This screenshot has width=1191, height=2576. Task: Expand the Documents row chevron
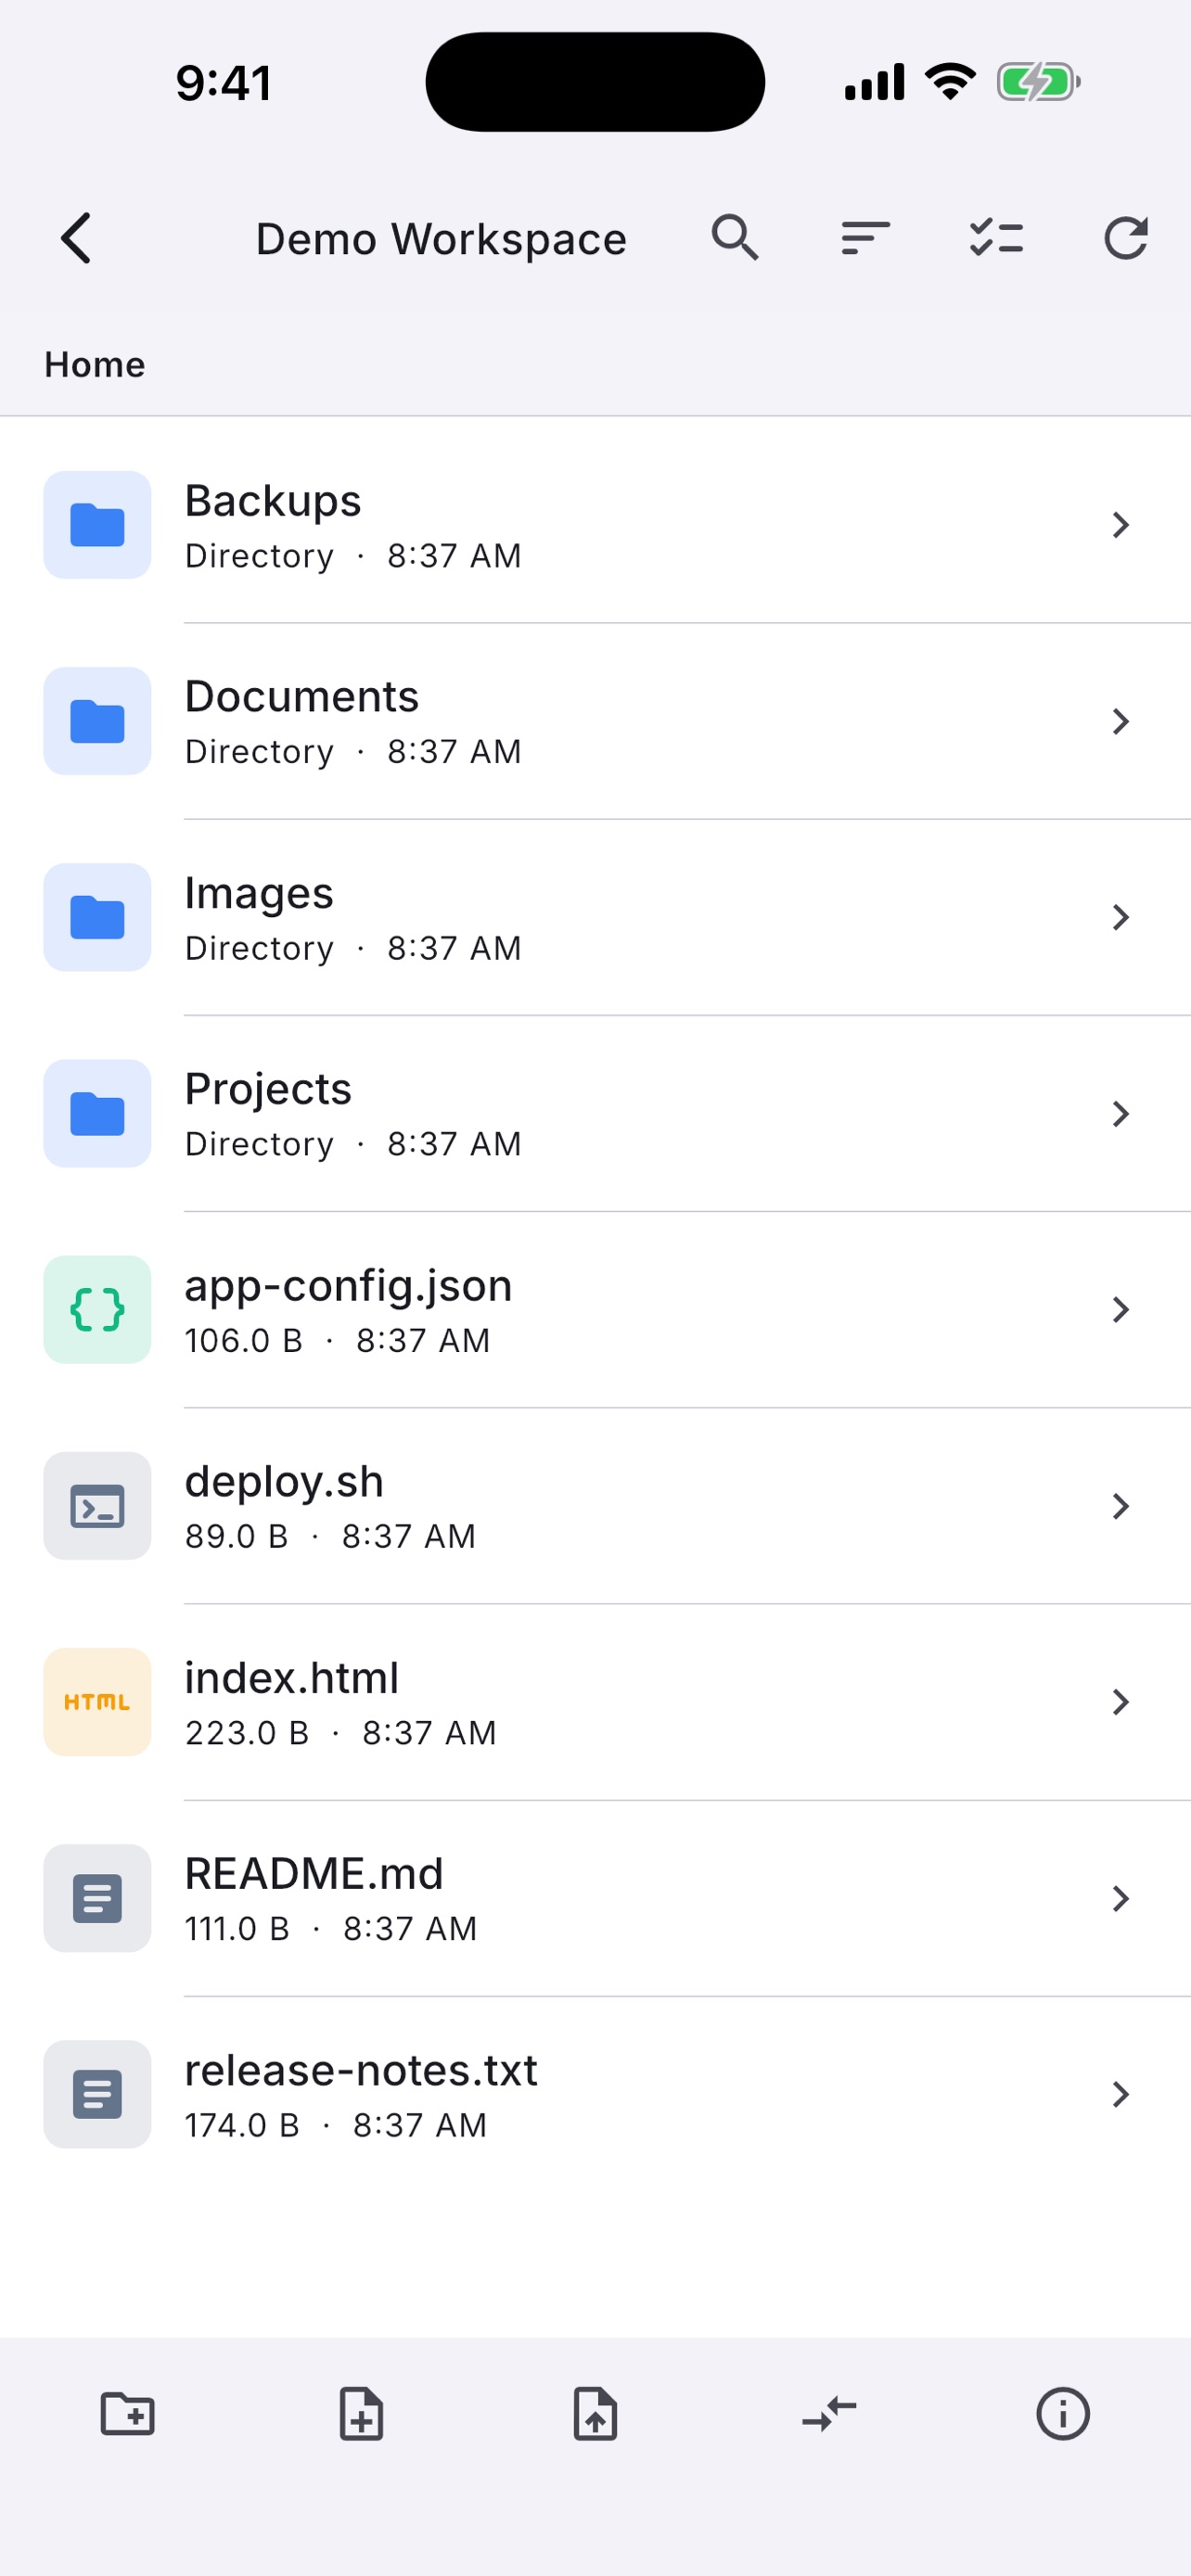1121,721
